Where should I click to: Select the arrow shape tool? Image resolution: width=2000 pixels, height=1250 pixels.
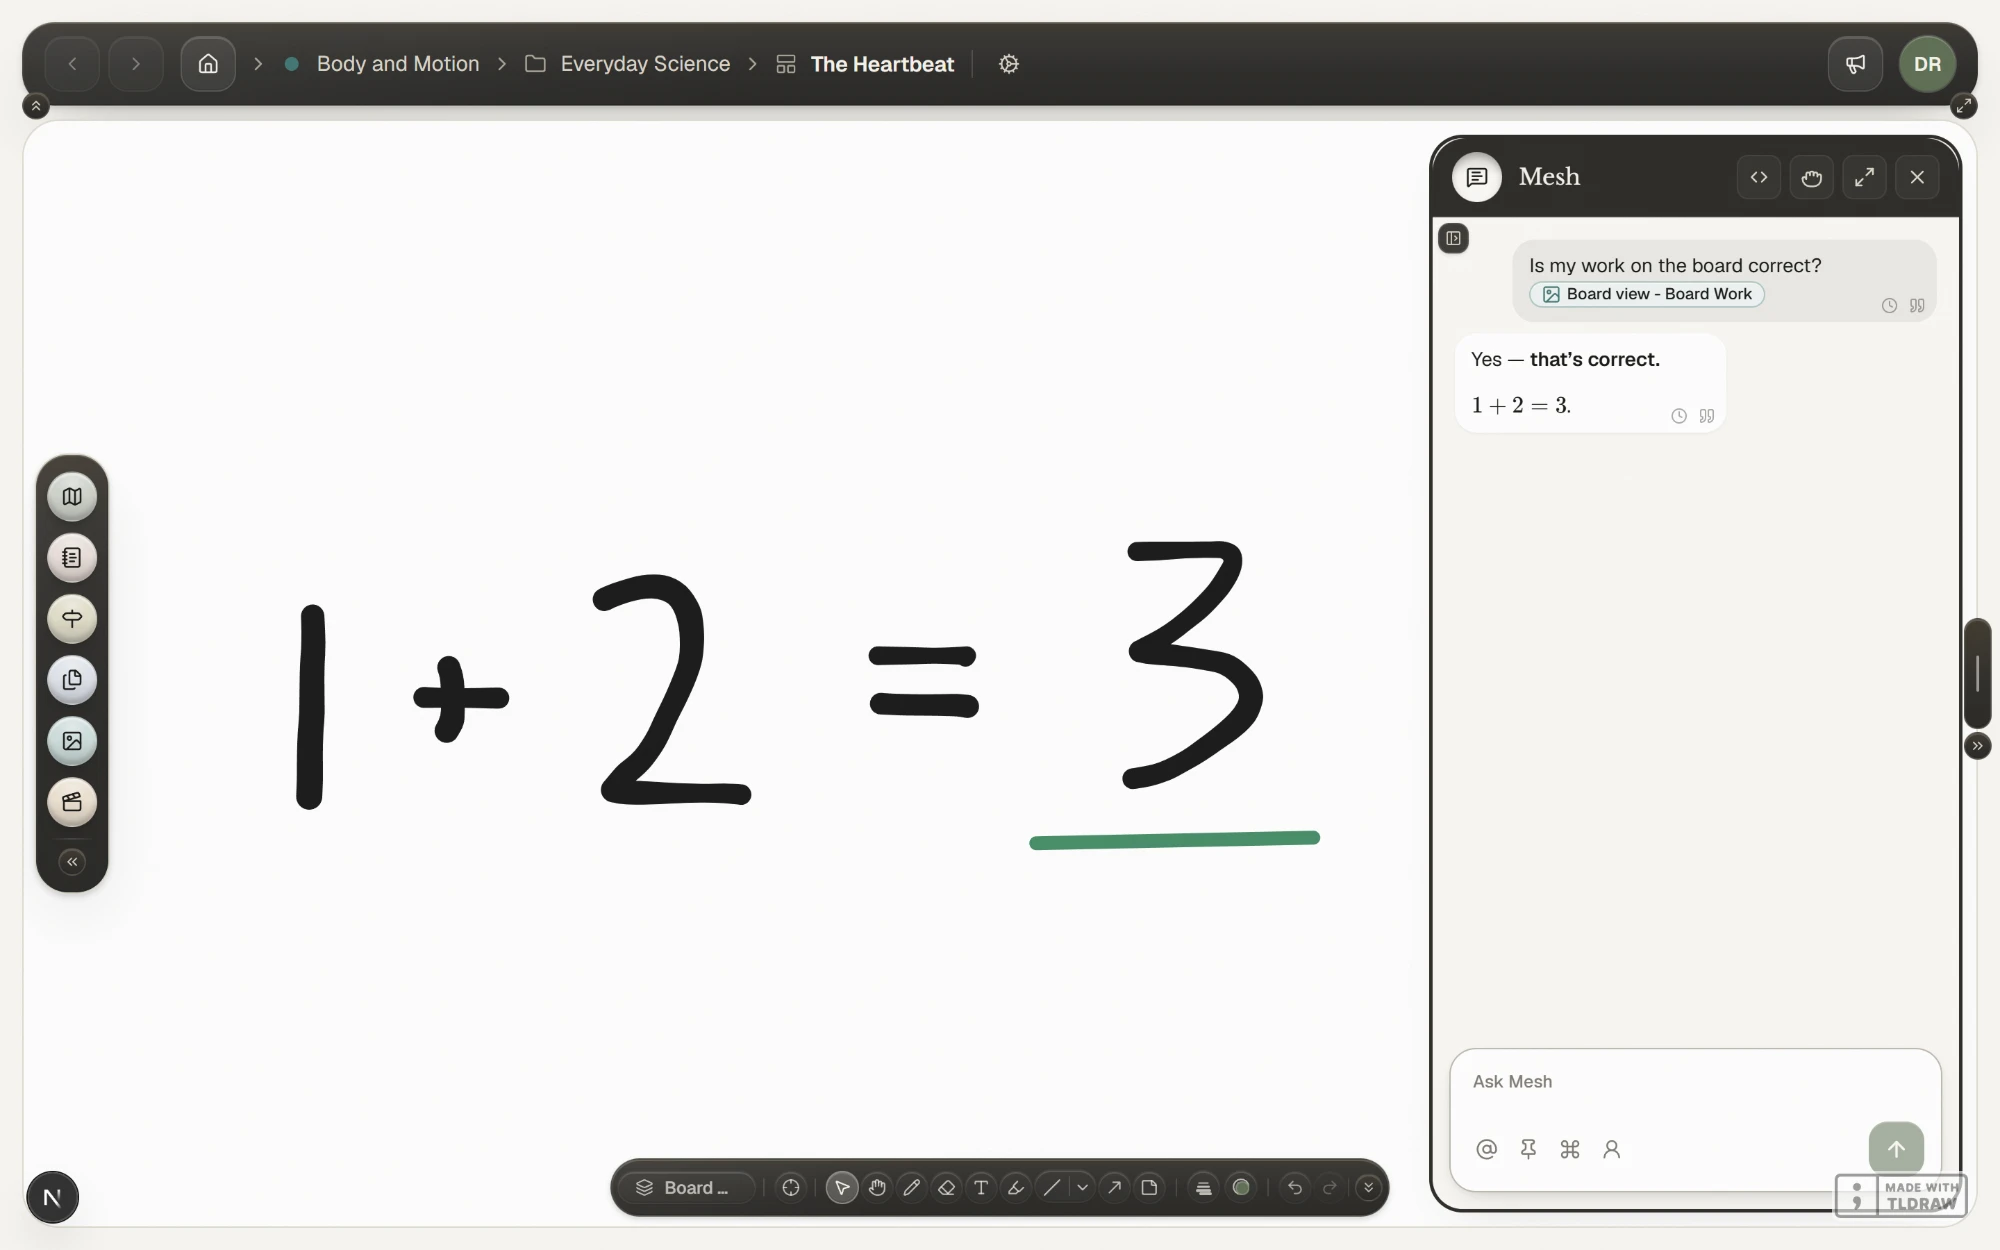1114,1187
